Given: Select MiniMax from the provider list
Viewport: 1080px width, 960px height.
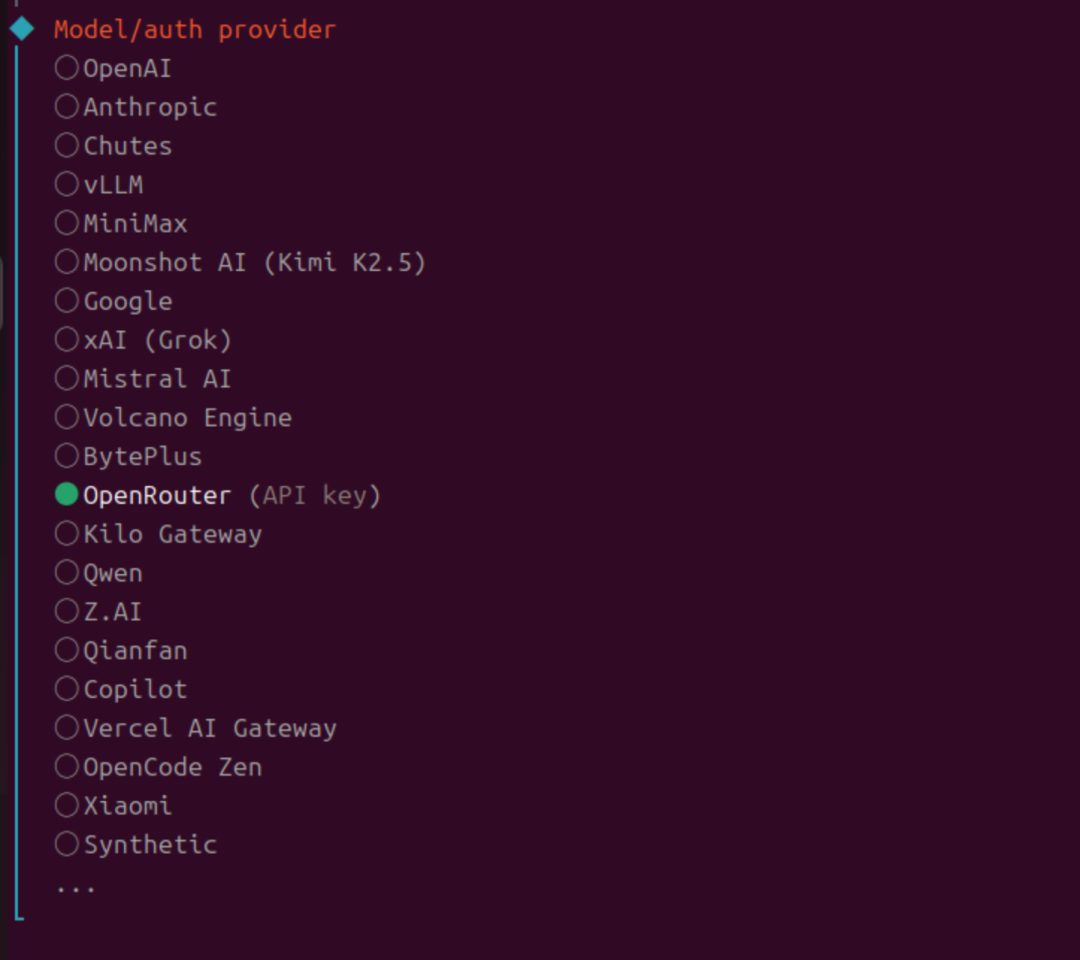Looking at the screenshot, I should (x=67, y=223).
